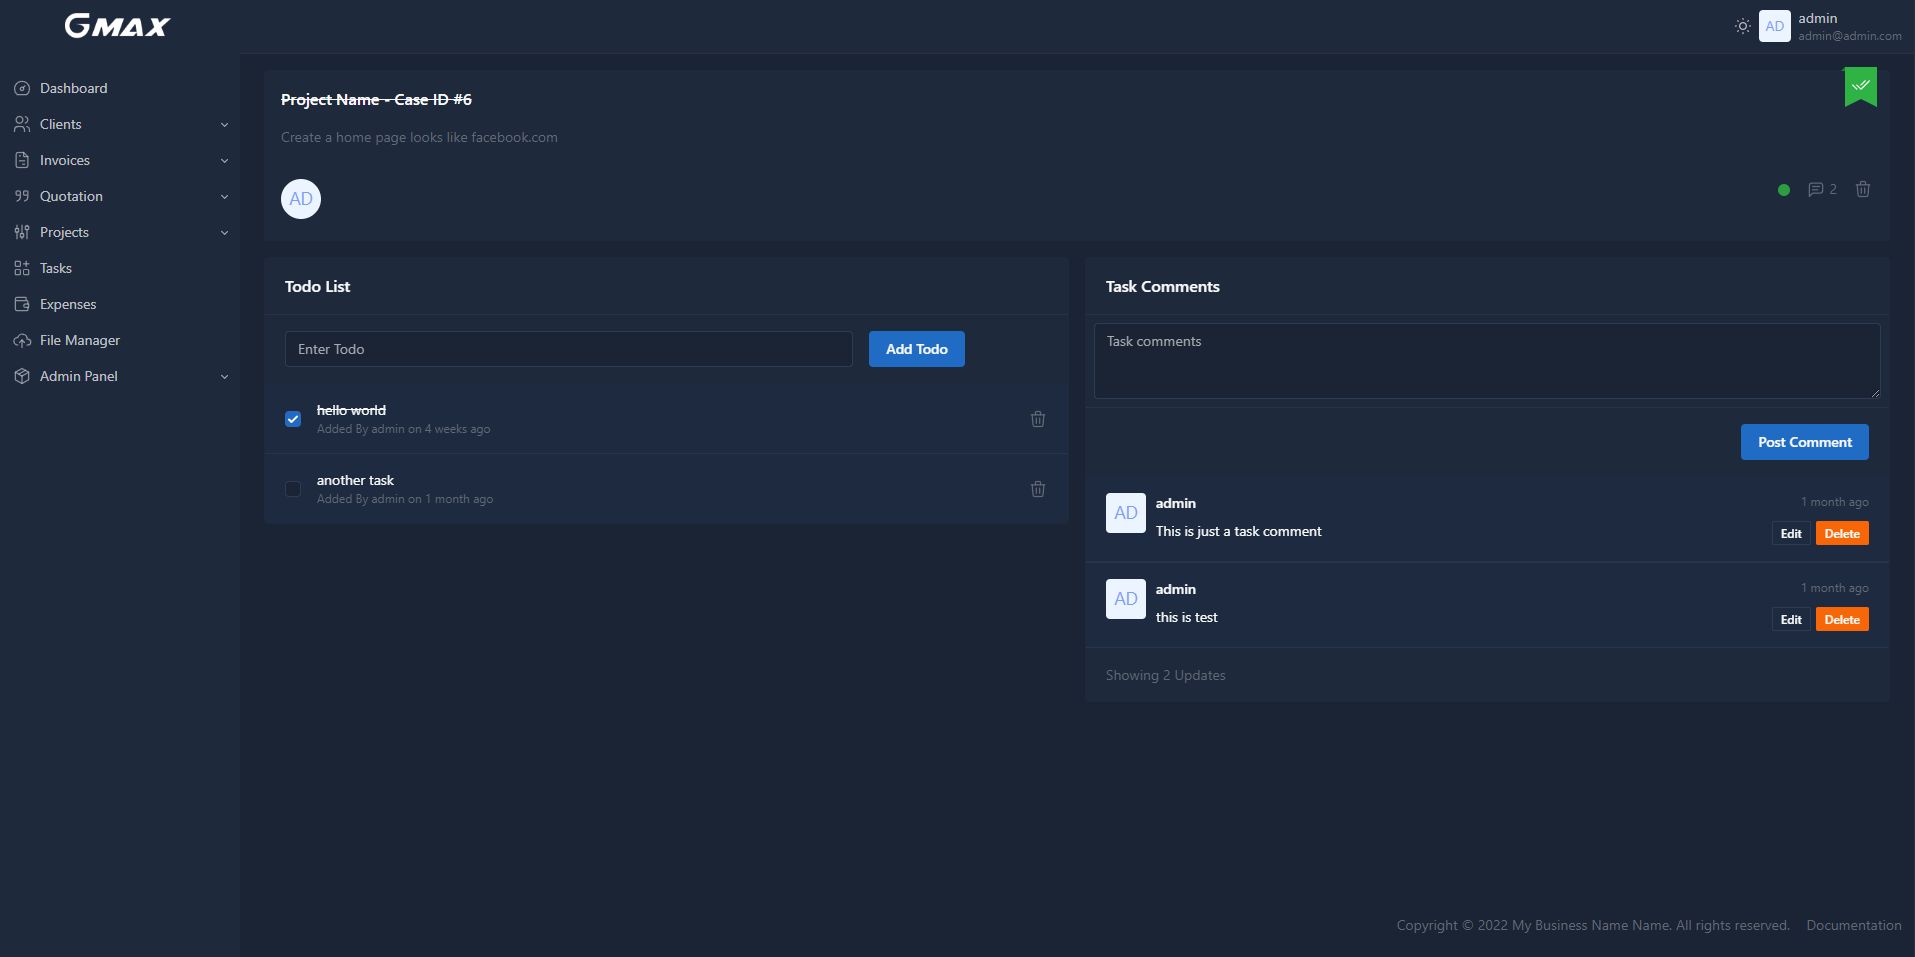Expand the Clients submenu chevron

click(224, 125)
